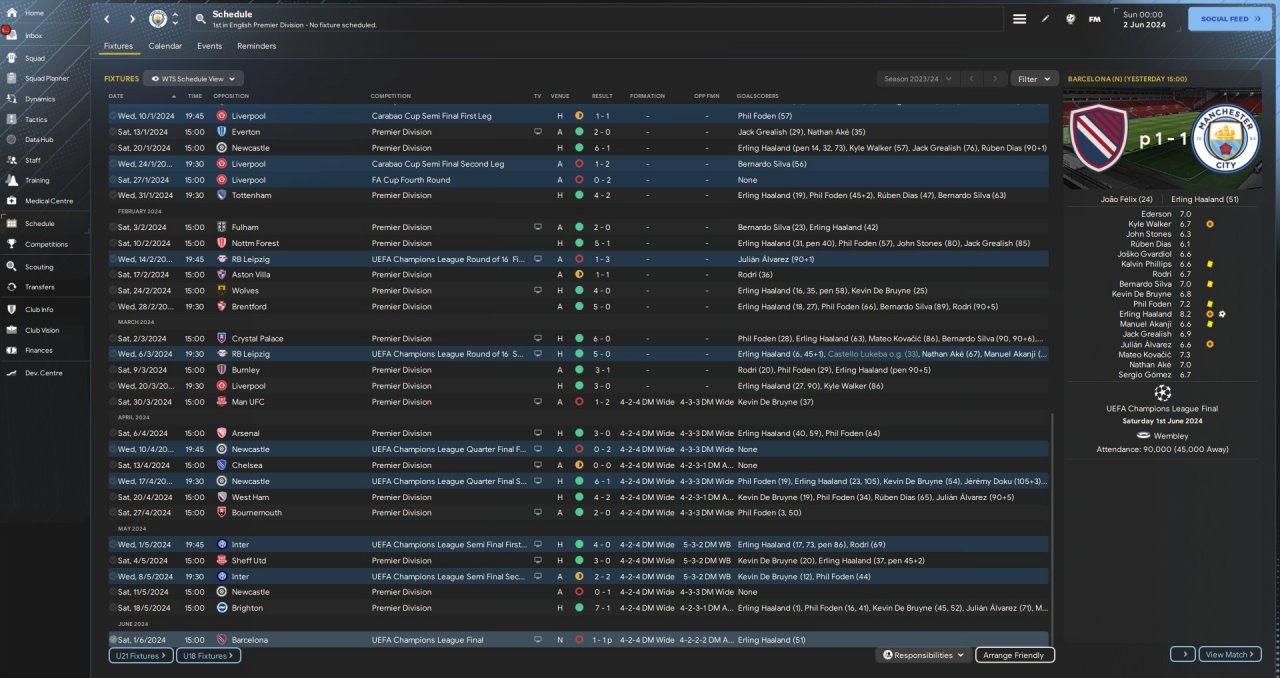1280x678 pixels.
Task: Open the hamburger menu icon
Action: coord(1019,19)
